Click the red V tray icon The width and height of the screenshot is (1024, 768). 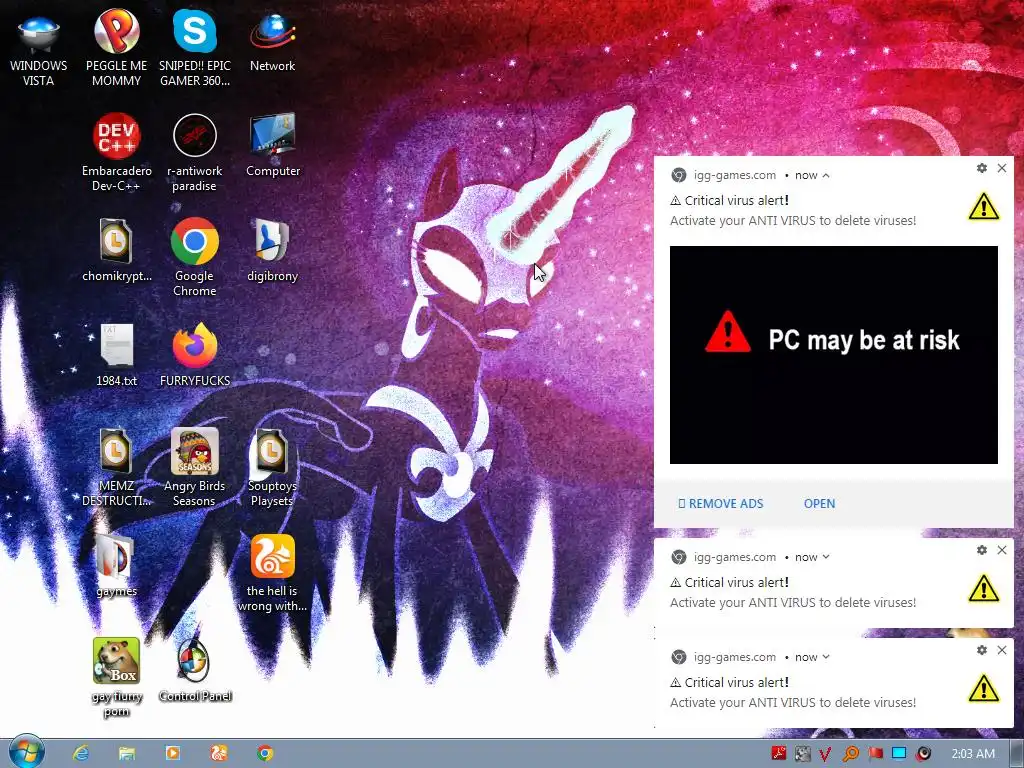coord(825,754)
